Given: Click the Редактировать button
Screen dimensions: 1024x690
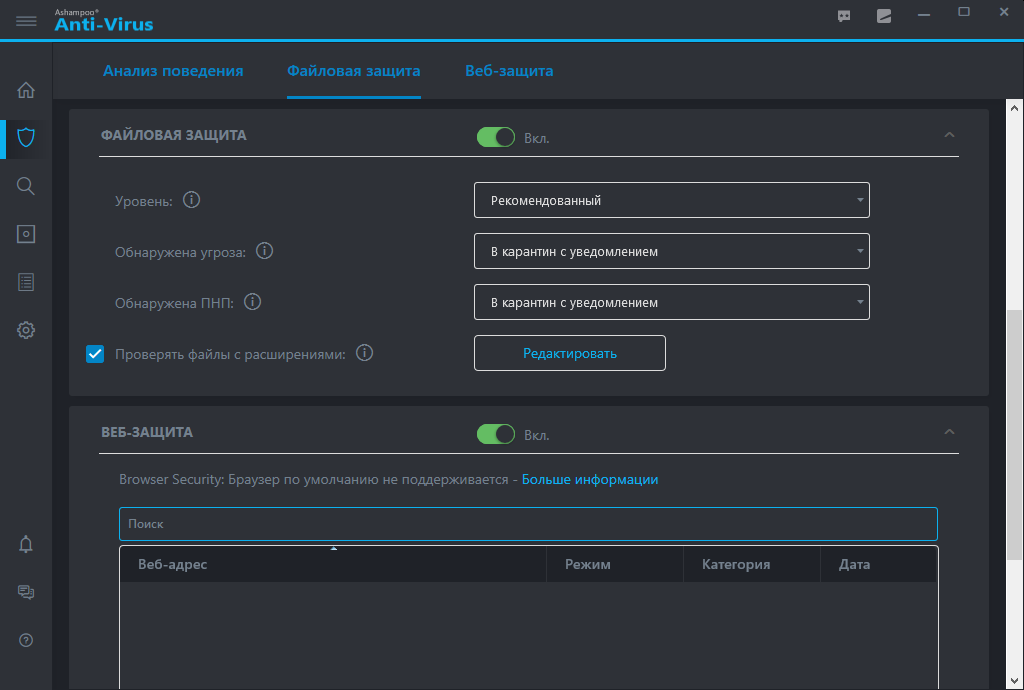Looking at the screenshot, I should click(569, 353).
